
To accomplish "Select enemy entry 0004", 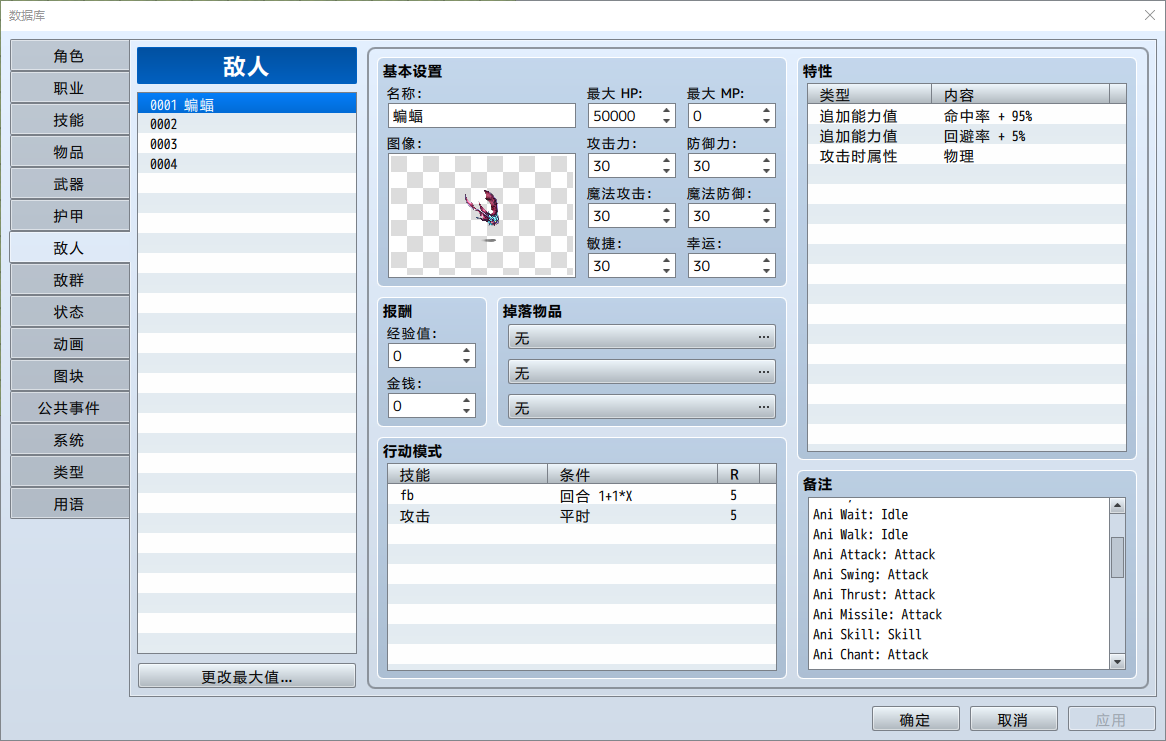I will [x=247, y=164].
